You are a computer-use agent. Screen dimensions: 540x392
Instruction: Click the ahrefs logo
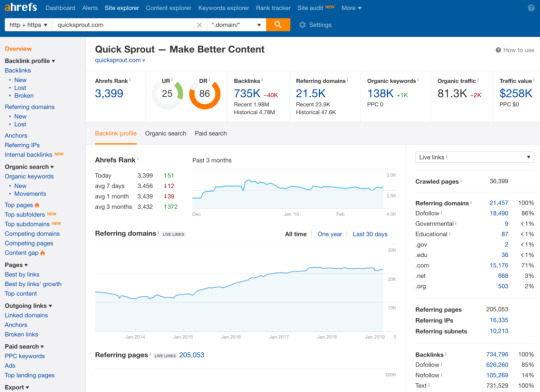tap(21, 7)
